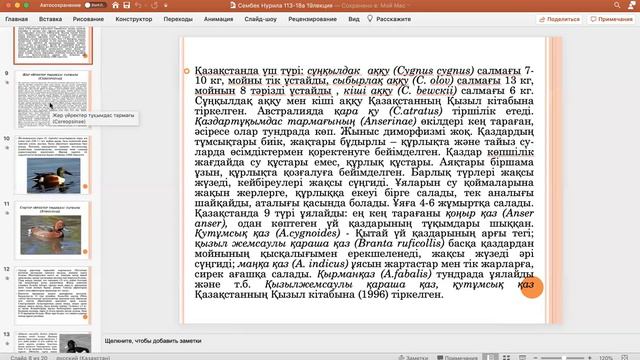Viewport: 640px width, 360px height.
Task: Click the italic term '(Anserinae)' in the slide
Action: tap(388, 121)
